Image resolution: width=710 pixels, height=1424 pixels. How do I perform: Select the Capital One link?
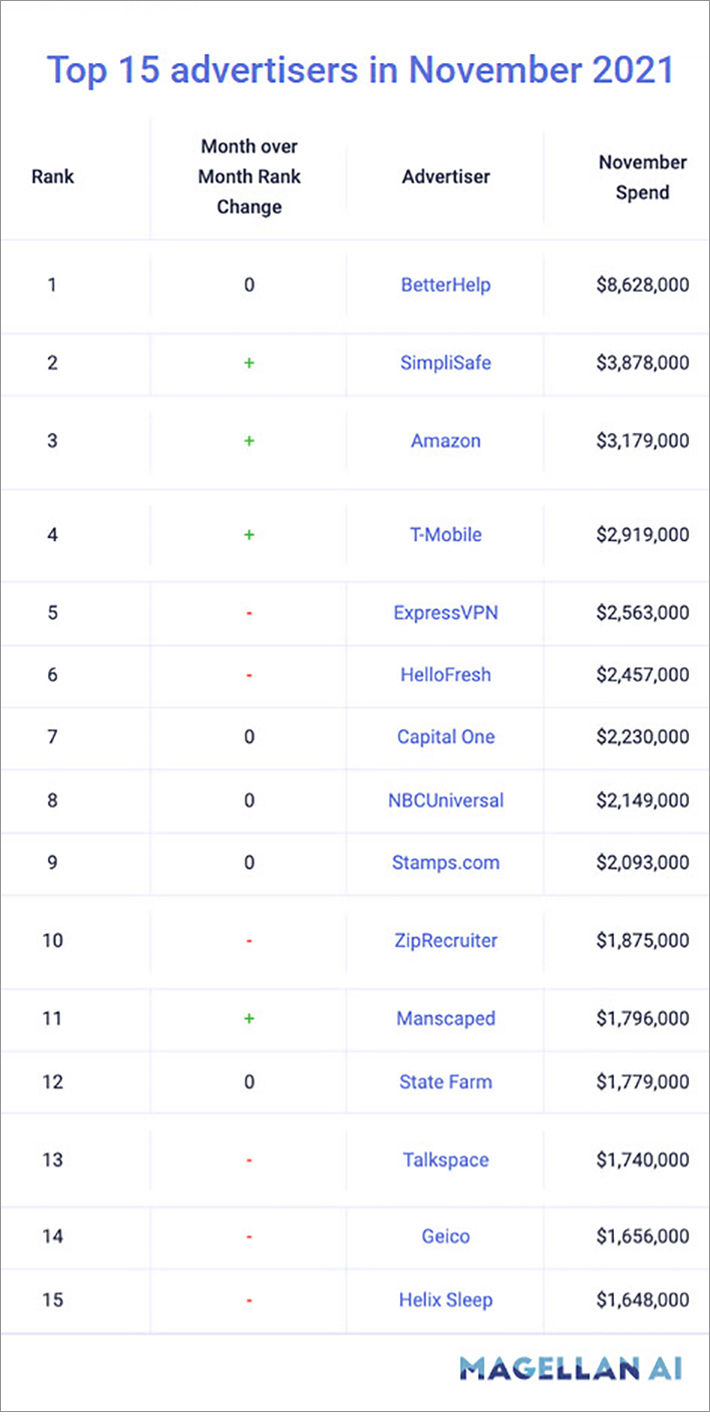(446, 737)
